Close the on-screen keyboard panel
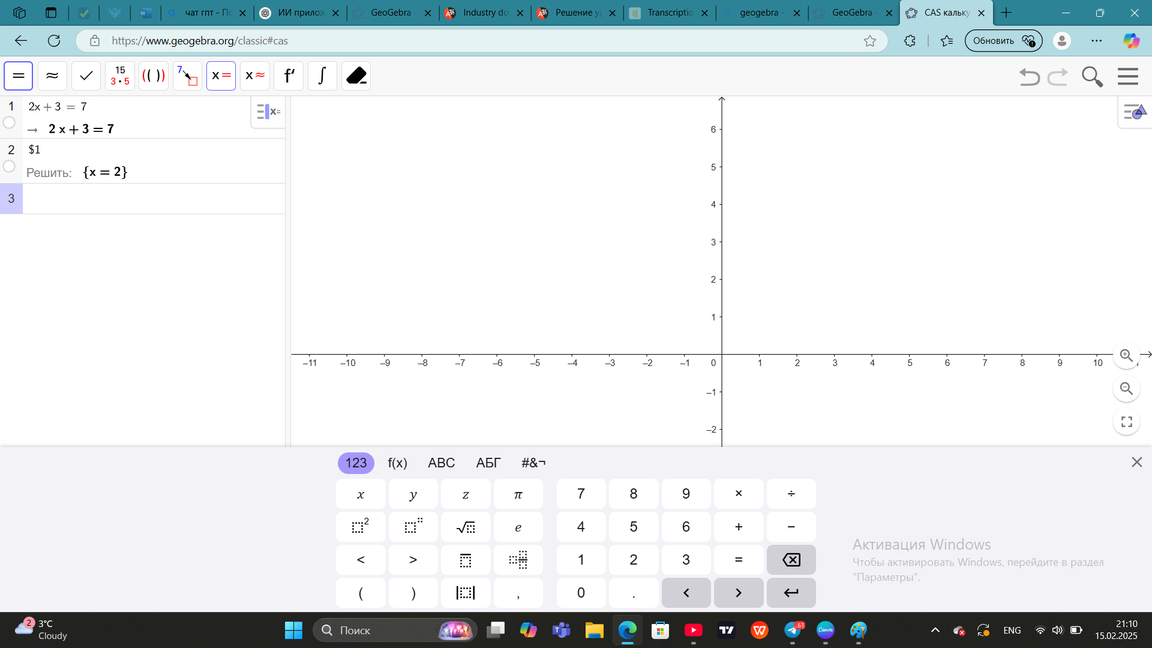Screen dimensions: 1152x648 [1136, 462]
